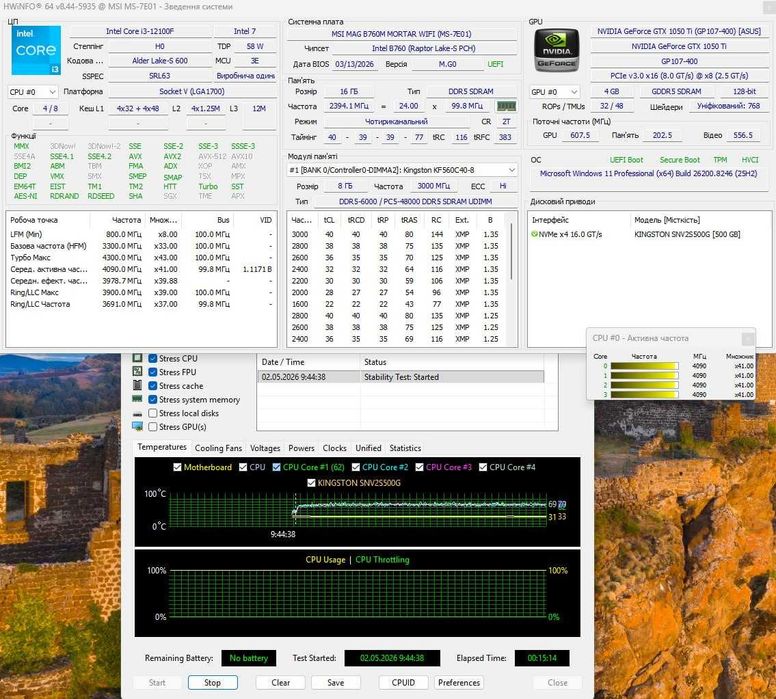The height and width of the screenshot is (699, 776).
Task: Click the Stress cache chip icon
Action: (x=138, y=385)
